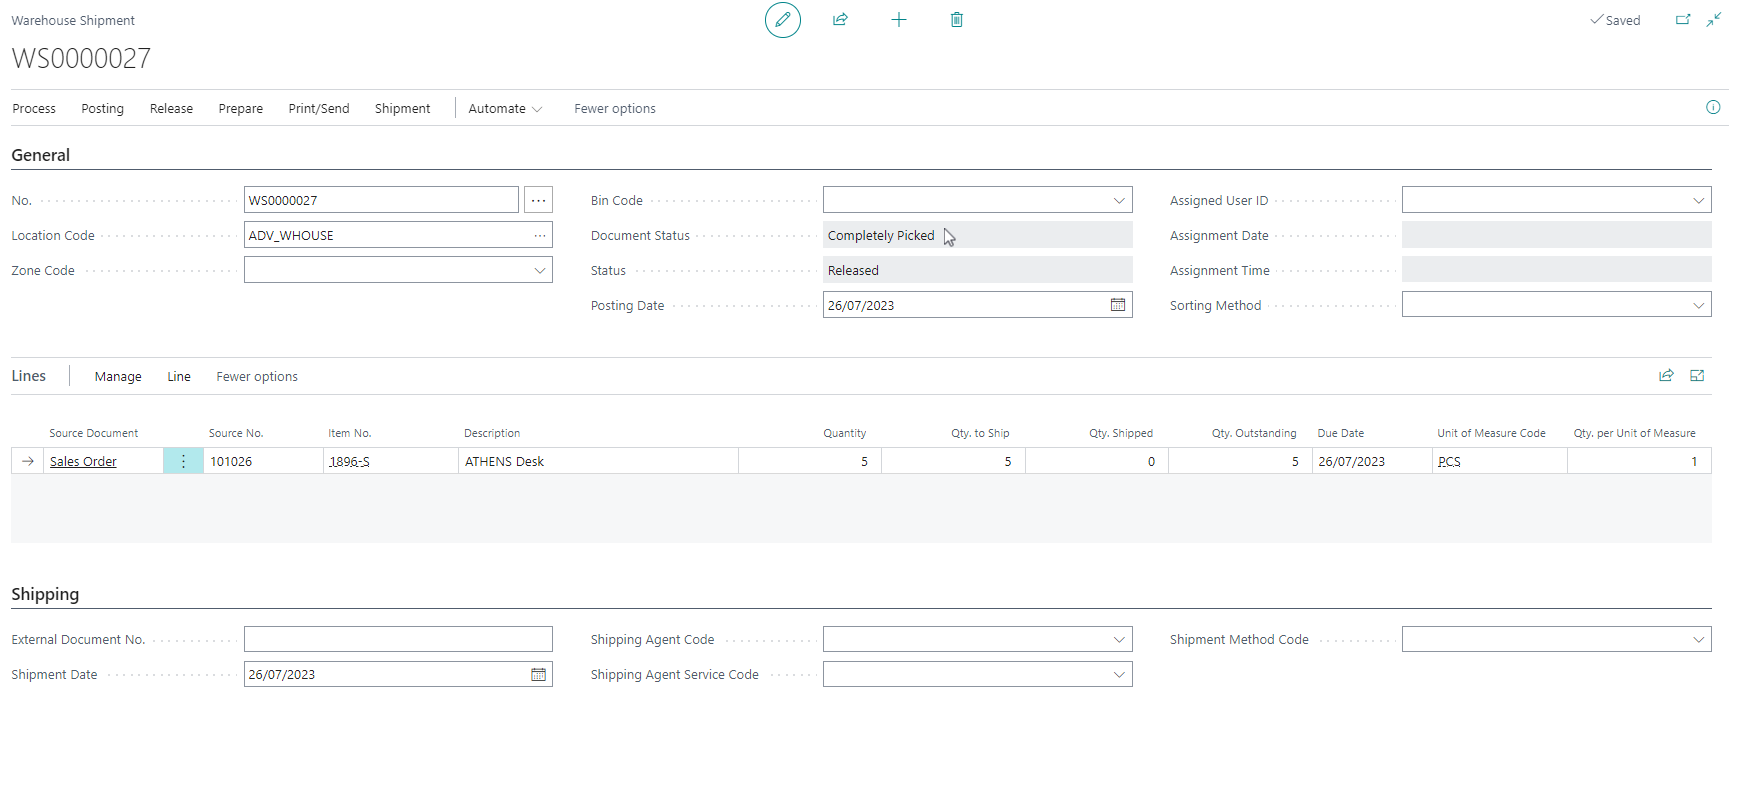Click the ATHENS Desk description cell
The image size is (1745, 811).
pos(598,461)
